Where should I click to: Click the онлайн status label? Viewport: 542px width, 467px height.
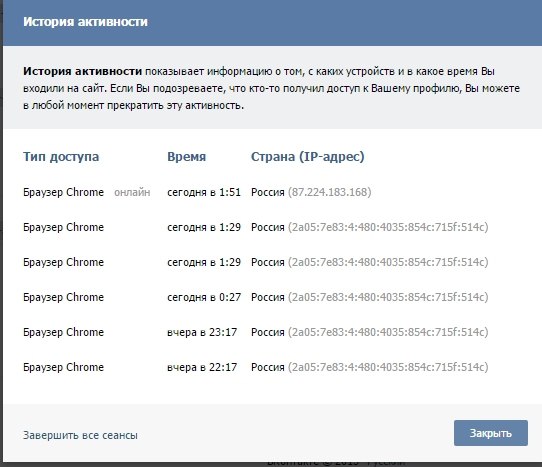click(132, 192)
